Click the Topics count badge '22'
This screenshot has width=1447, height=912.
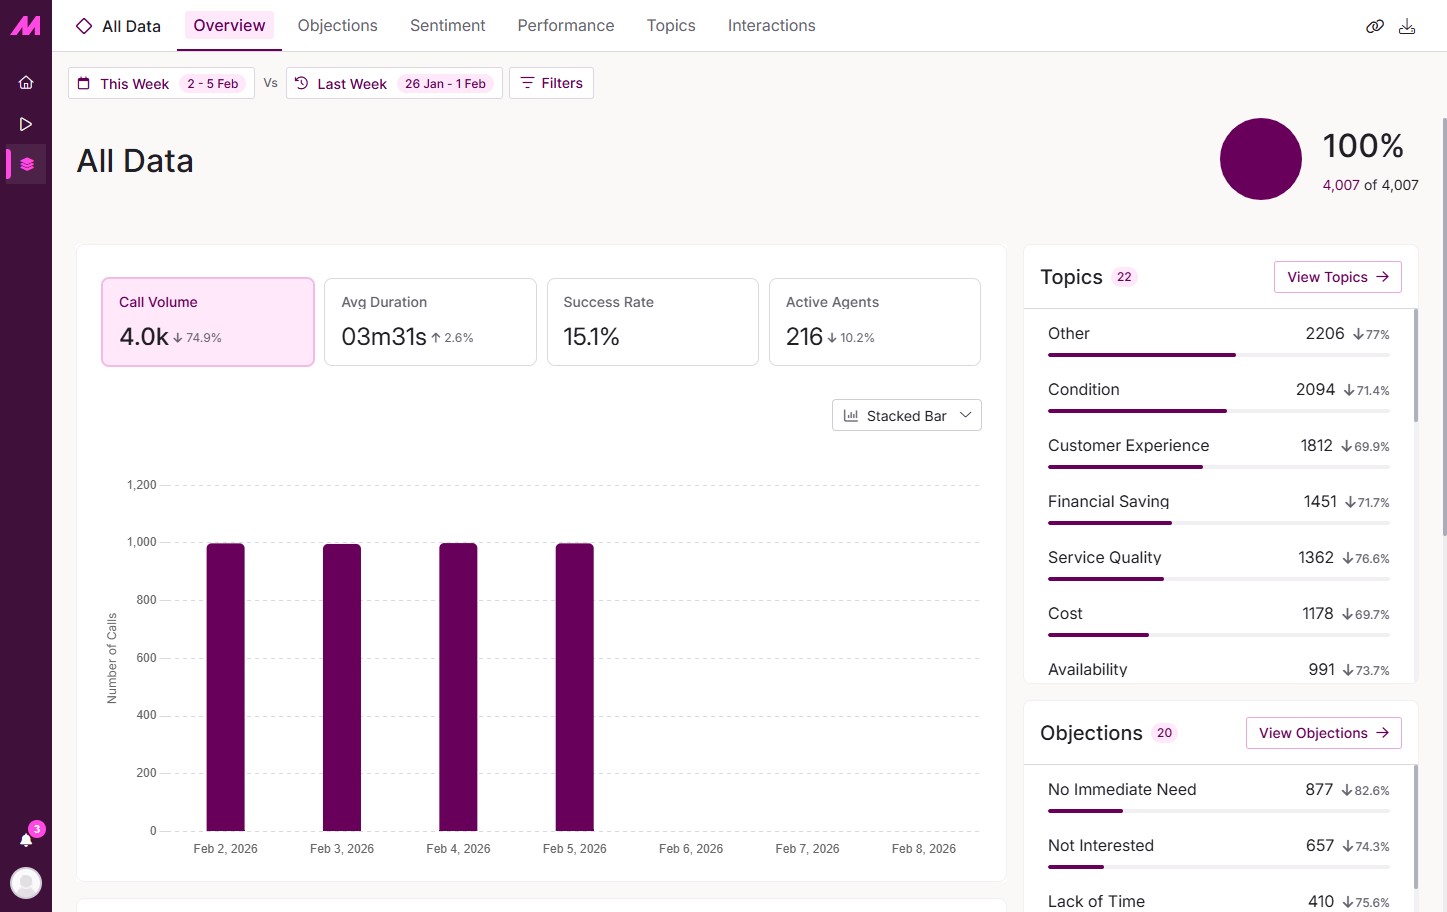1124,277
